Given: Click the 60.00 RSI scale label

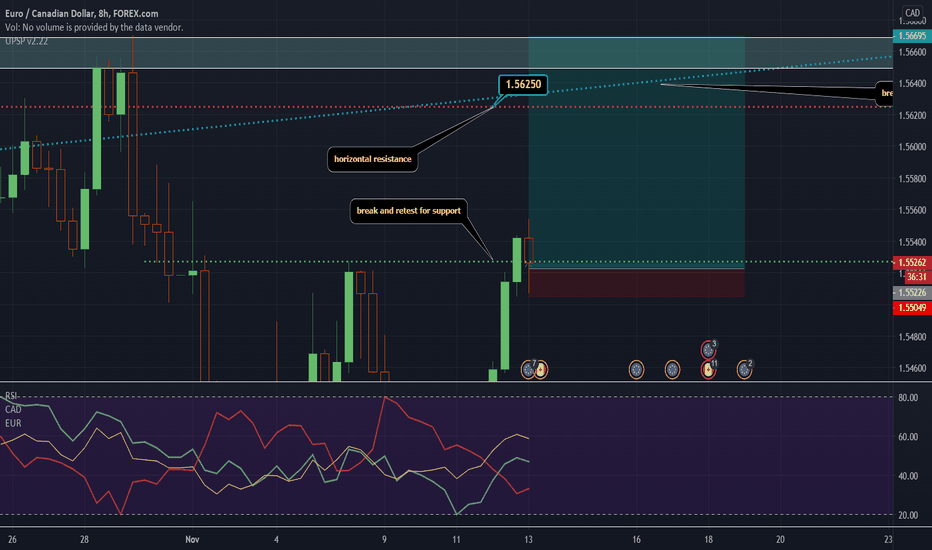Looking at the screenshot, I should point(908,436).
